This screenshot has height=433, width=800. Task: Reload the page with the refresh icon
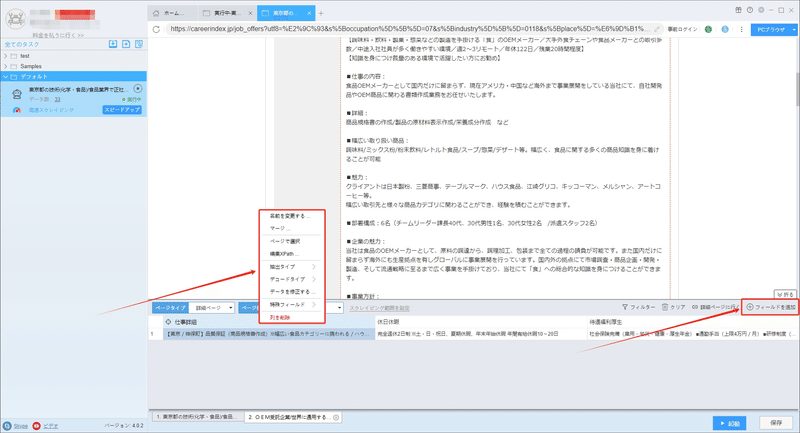tap(156, 29)
